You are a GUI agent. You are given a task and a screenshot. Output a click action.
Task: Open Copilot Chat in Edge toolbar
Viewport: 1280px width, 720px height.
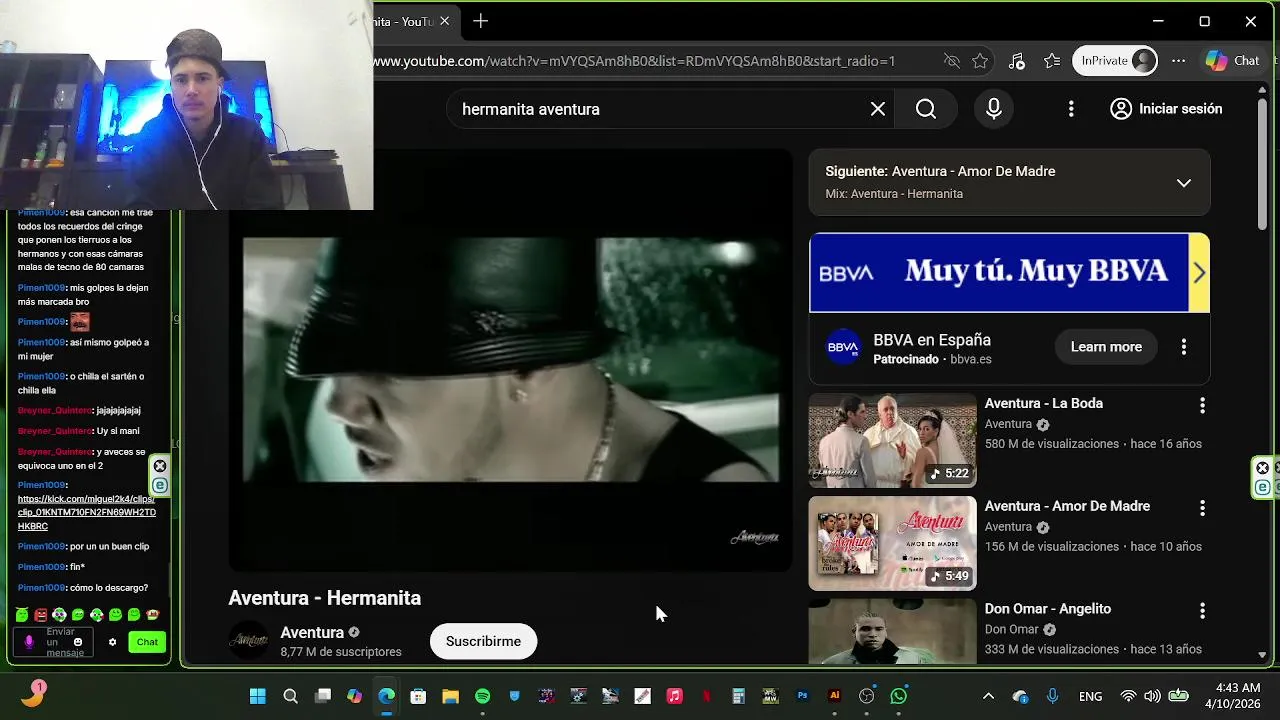coord(1232,61)
